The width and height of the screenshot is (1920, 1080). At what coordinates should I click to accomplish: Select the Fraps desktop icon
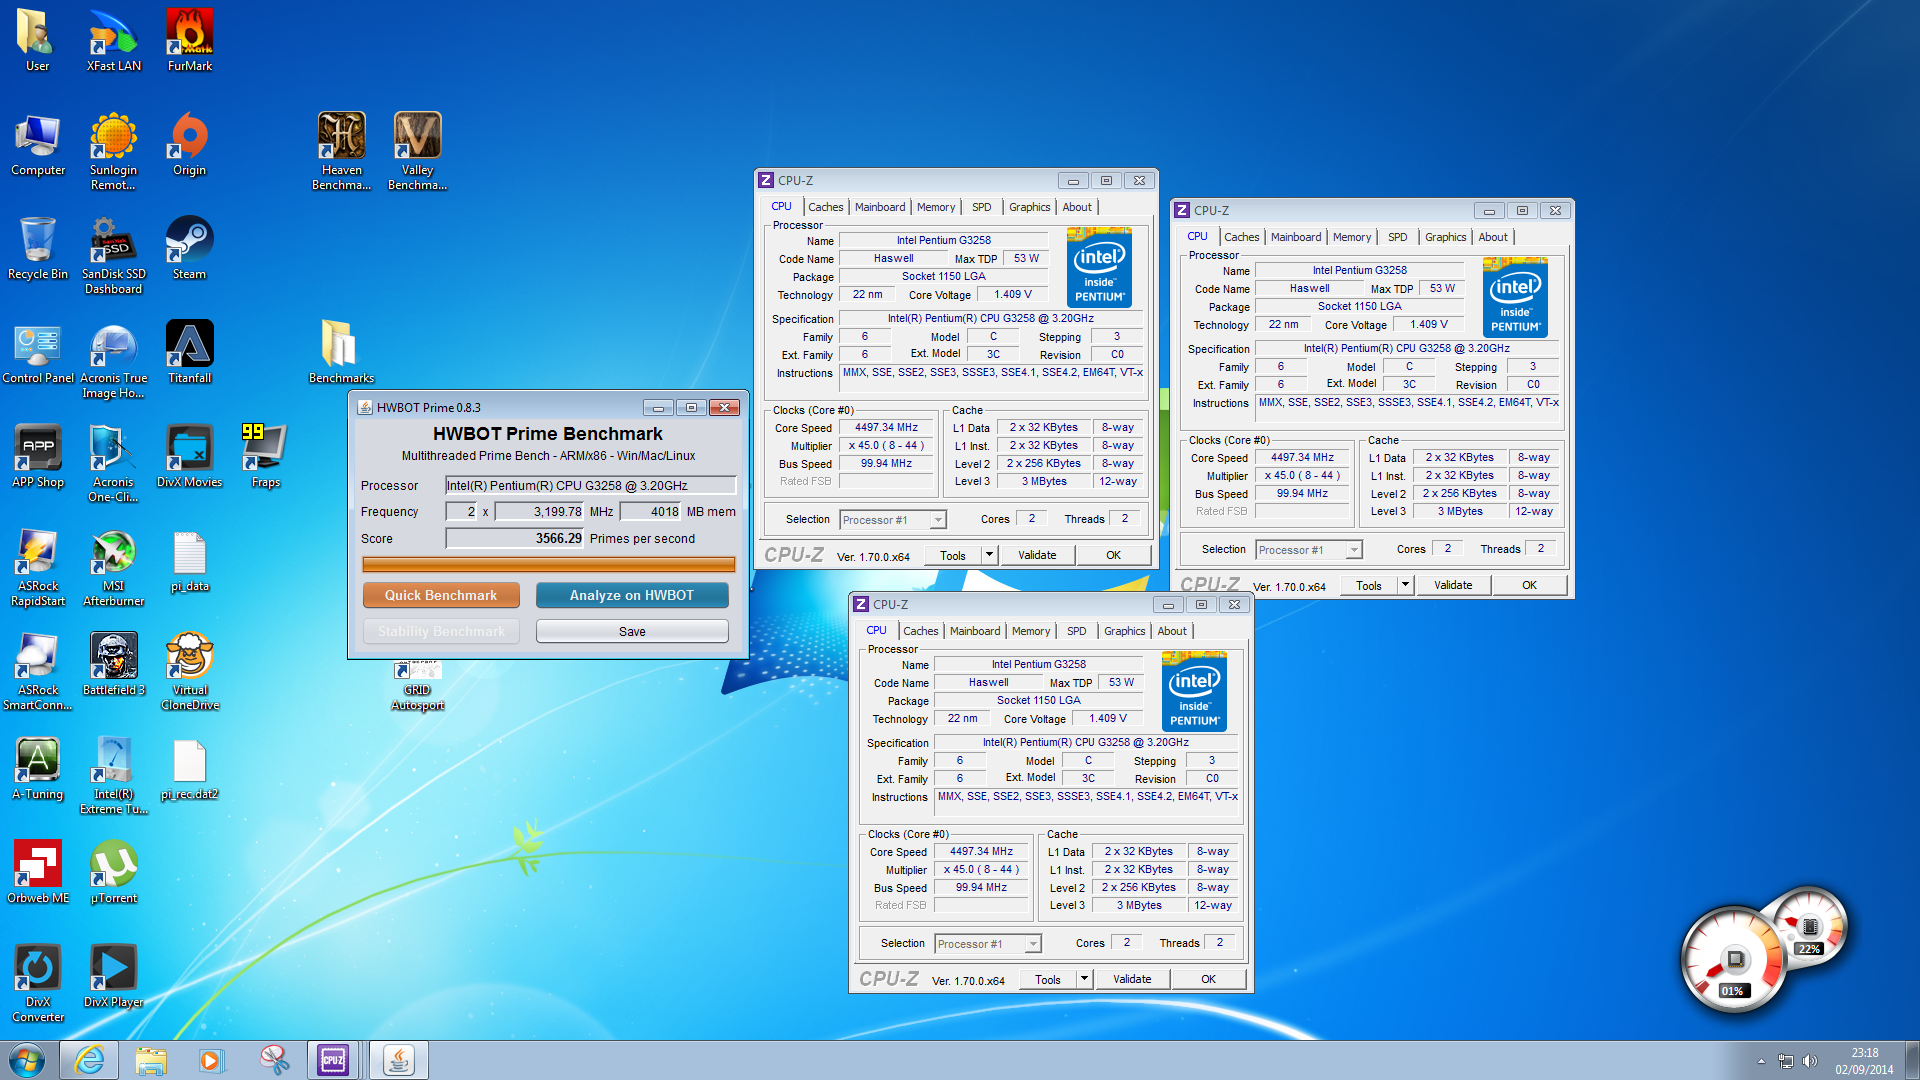point(266,456)
